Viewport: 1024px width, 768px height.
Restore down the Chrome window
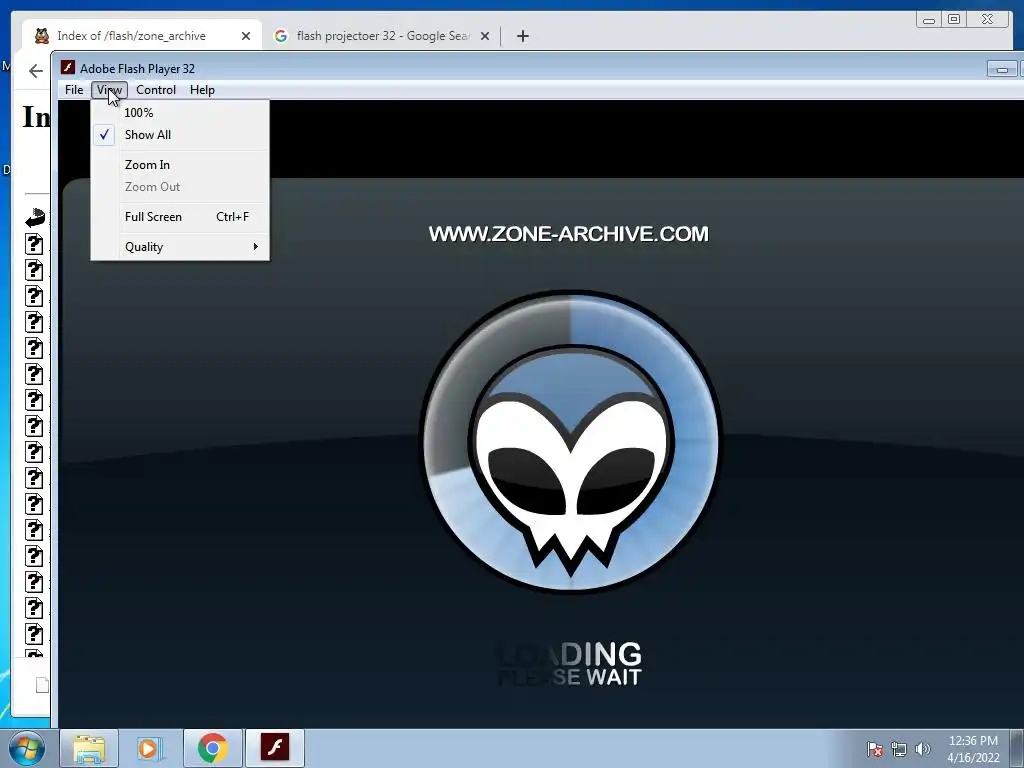(x=953, y=20)
